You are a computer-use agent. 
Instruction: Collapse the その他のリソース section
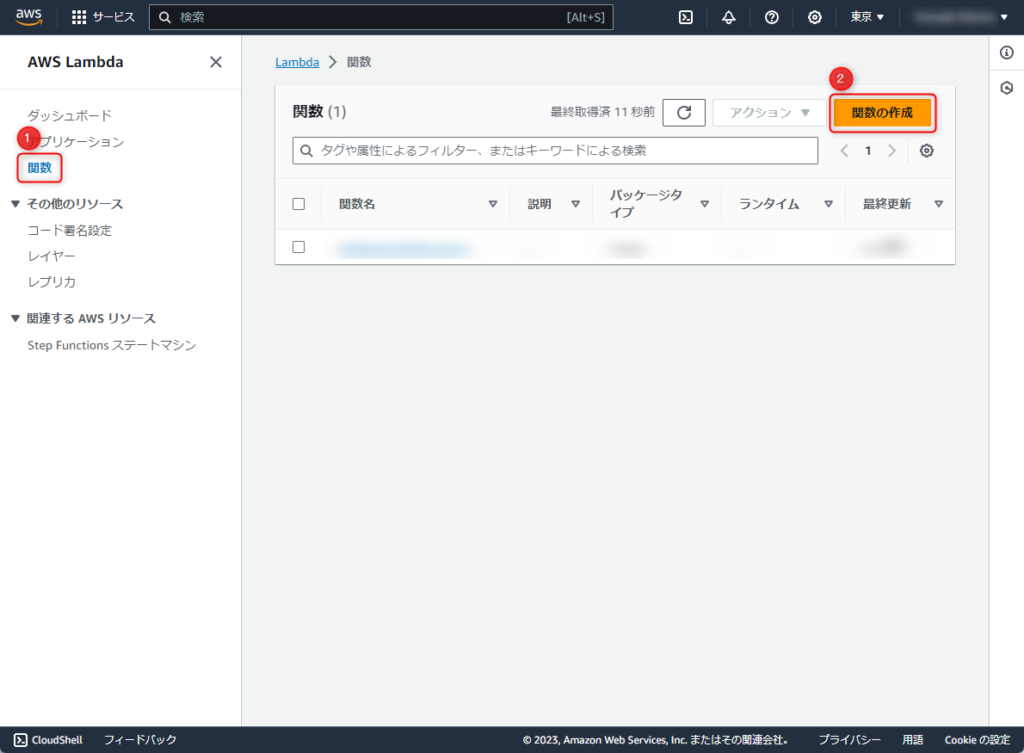(x=16, y=204)
